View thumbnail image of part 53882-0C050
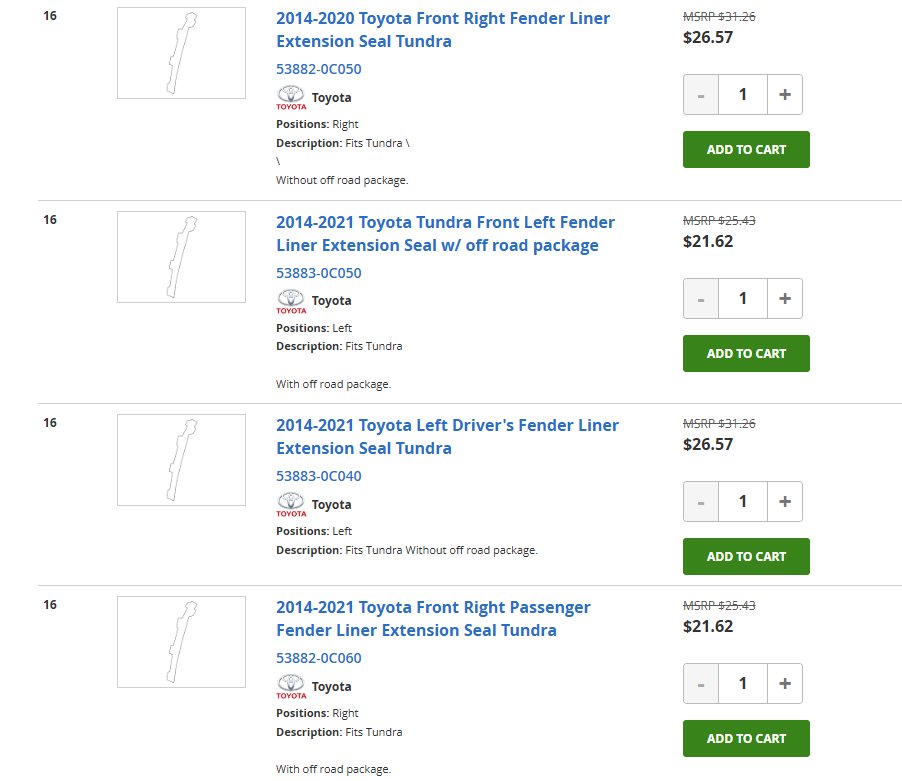The width and height of the screenshot is (902, 781). point(181,53)
